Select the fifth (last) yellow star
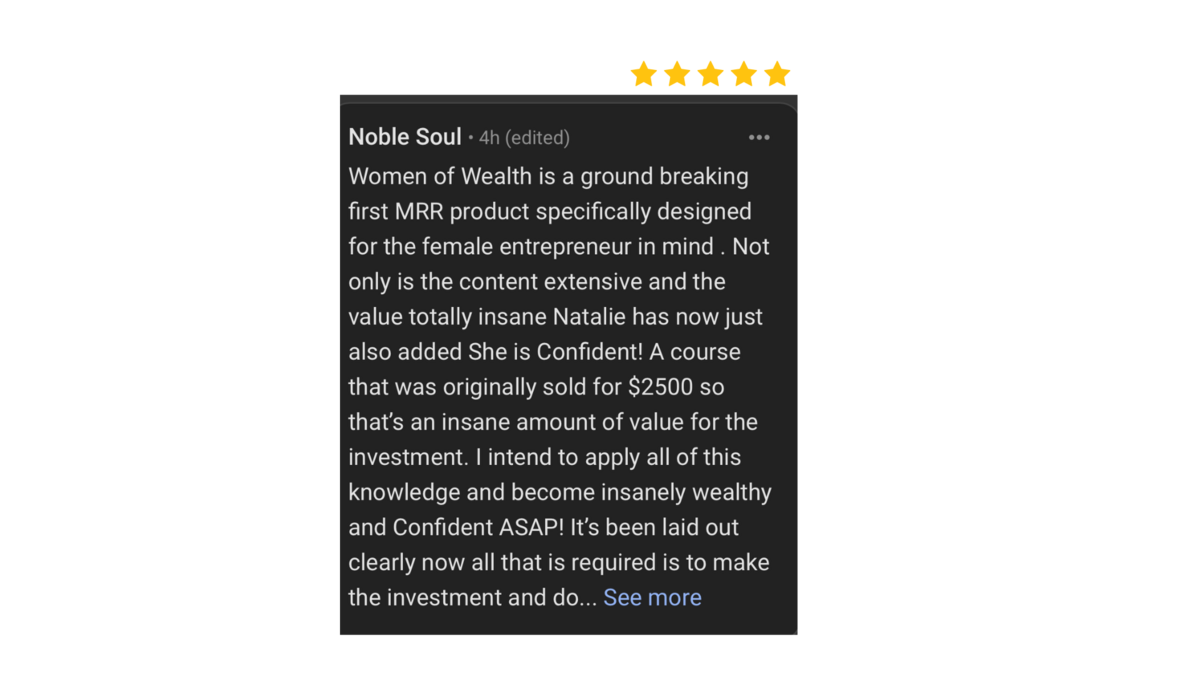This screenshot has height=675, width=1200. click(777, 74)
